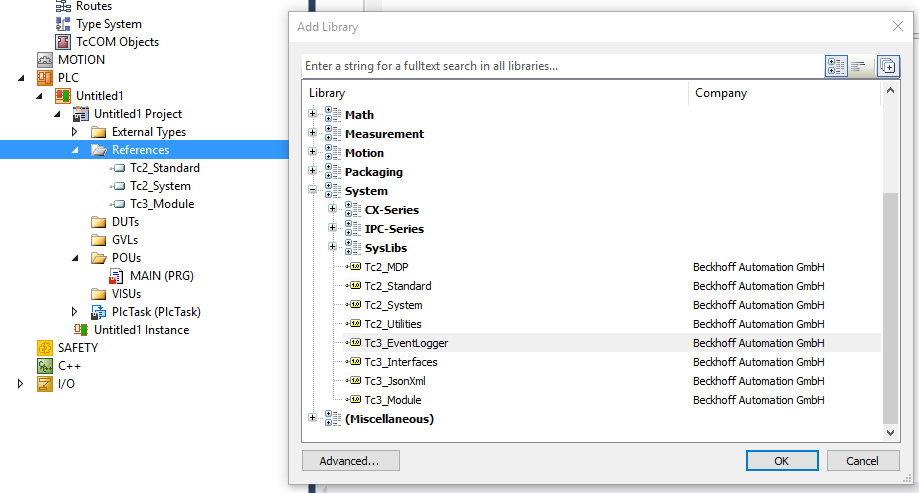Collapse the References folder
Screen dimensions: 919x493
[75, 150]
